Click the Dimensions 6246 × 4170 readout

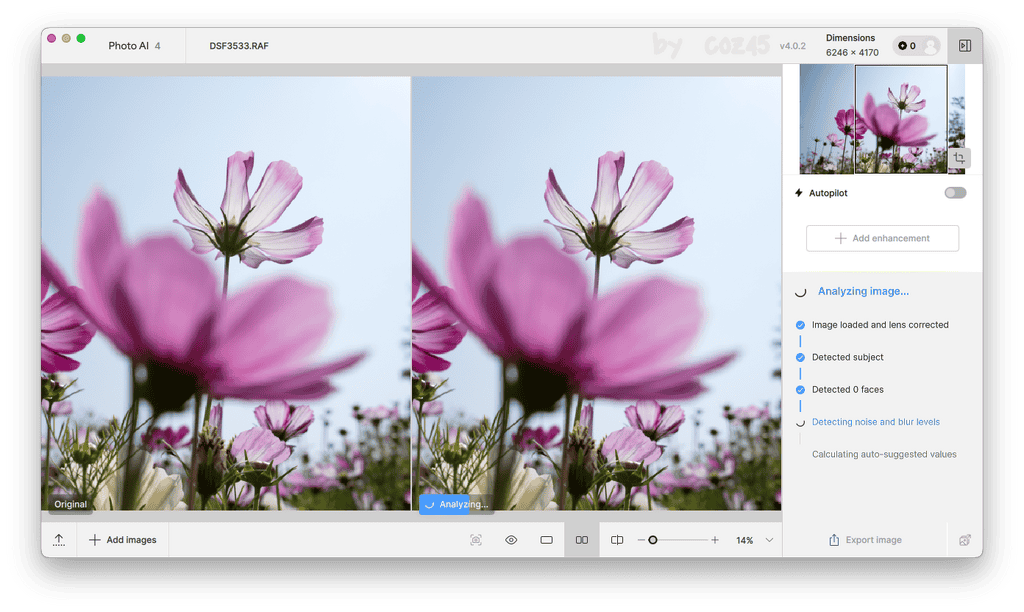852,45
